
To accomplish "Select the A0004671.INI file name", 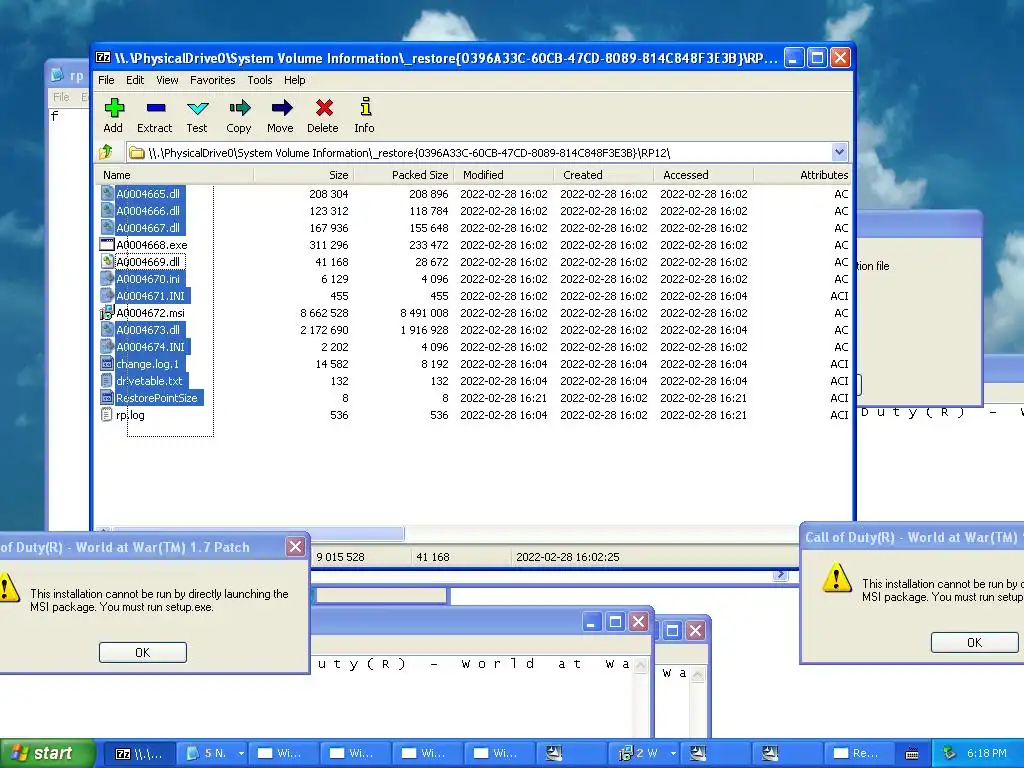I will 151,296.
